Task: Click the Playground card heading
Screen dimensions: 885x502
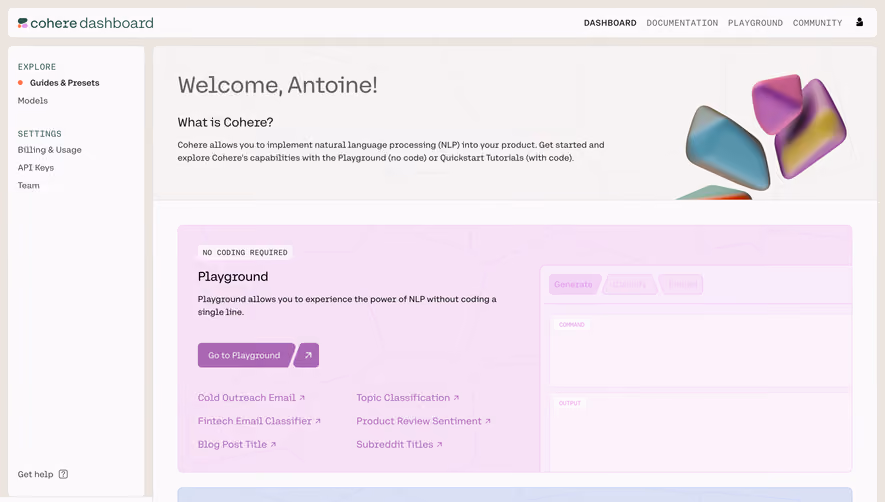Action: click(233, 277)
